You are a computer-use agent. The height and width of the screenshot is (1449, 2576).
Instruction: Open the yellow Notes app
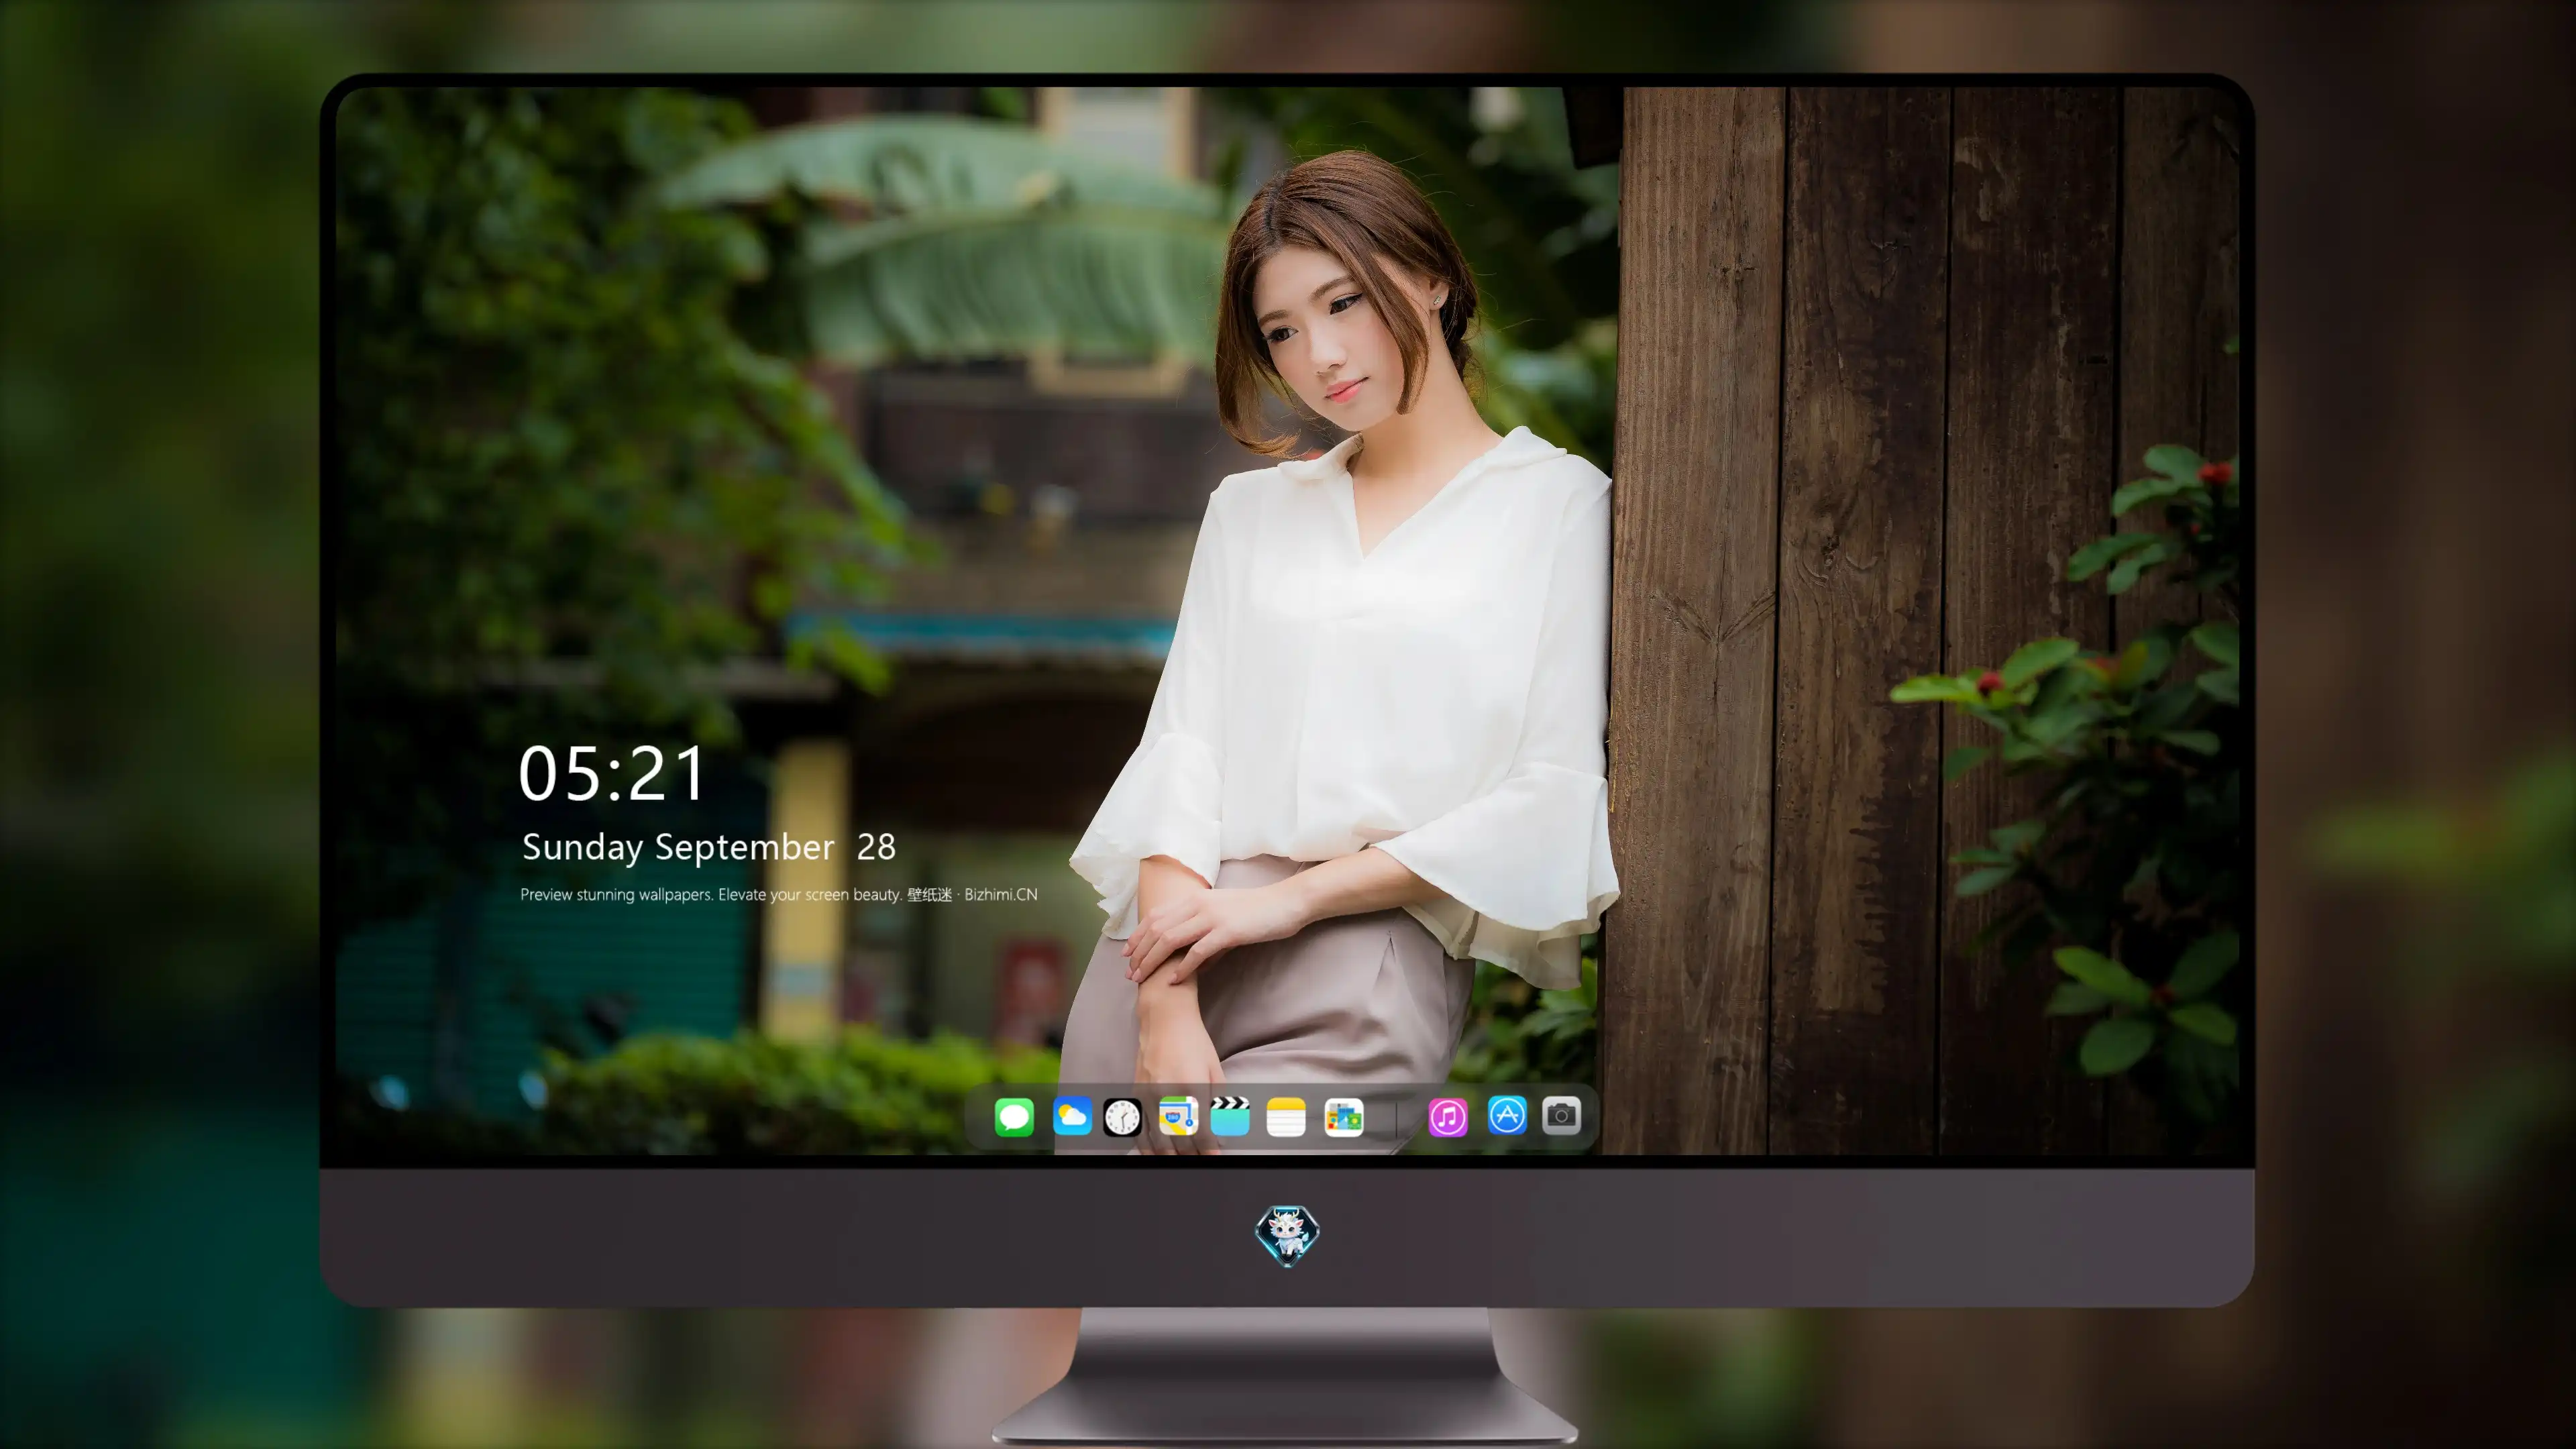click(1286, 1117)
